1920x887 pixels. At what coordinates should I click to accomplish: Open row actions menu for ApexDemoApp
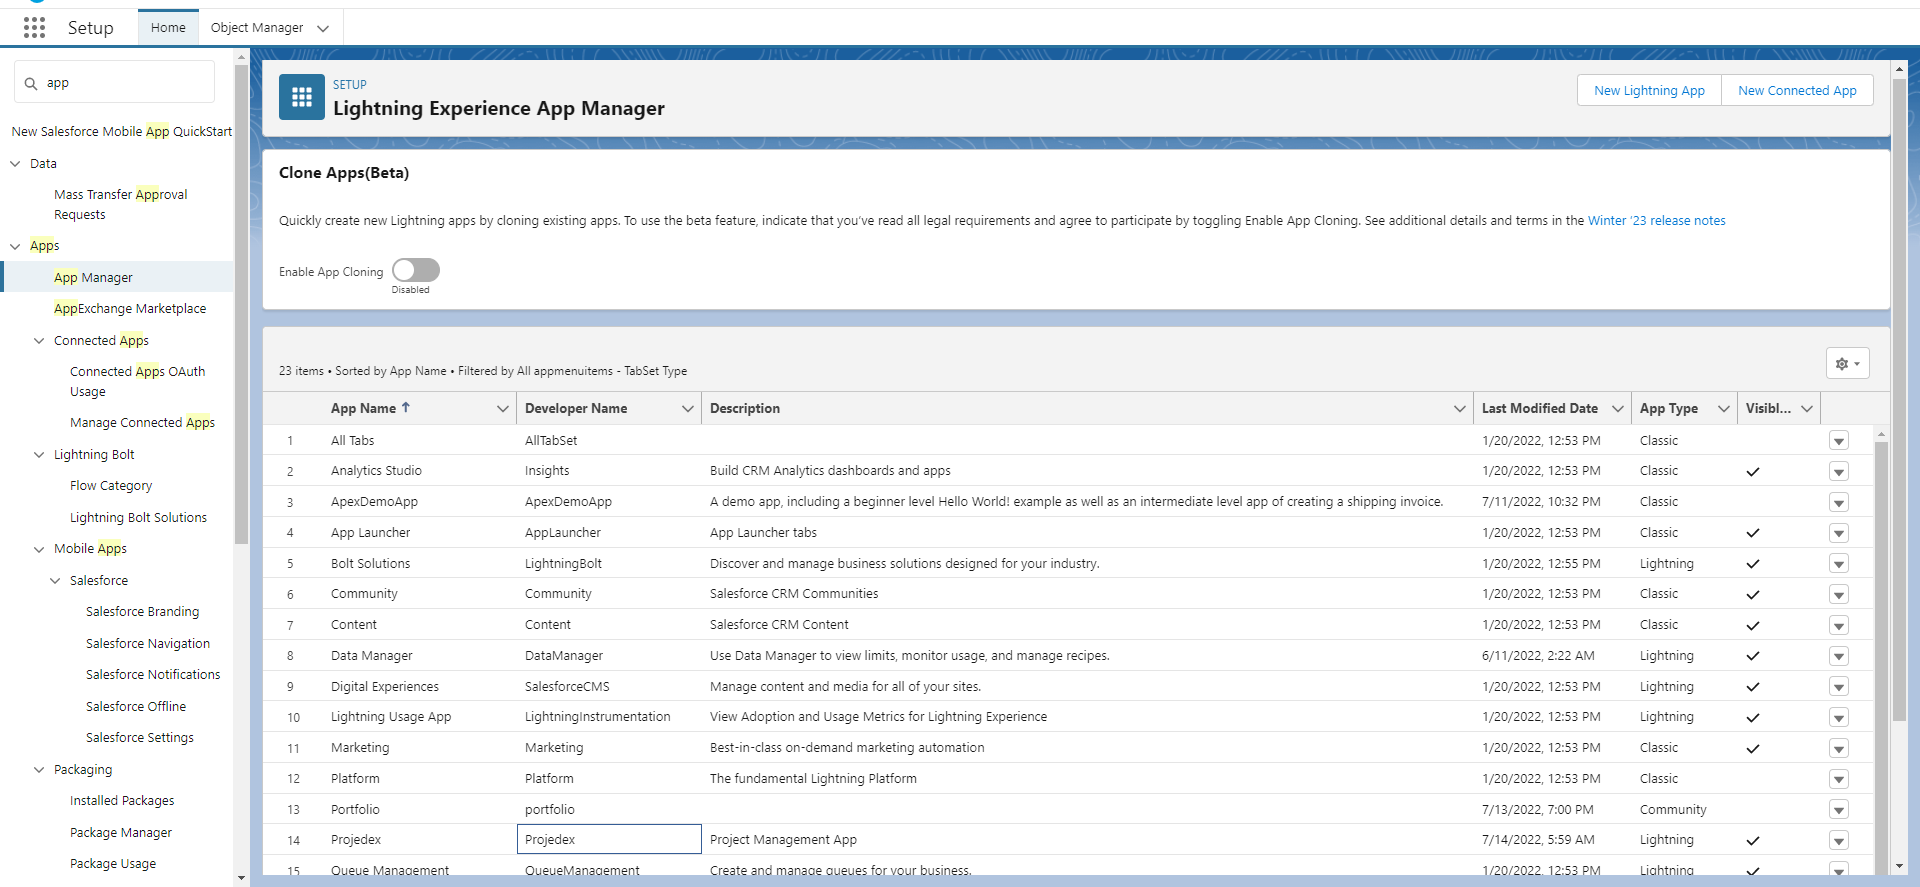[1839, 503]
